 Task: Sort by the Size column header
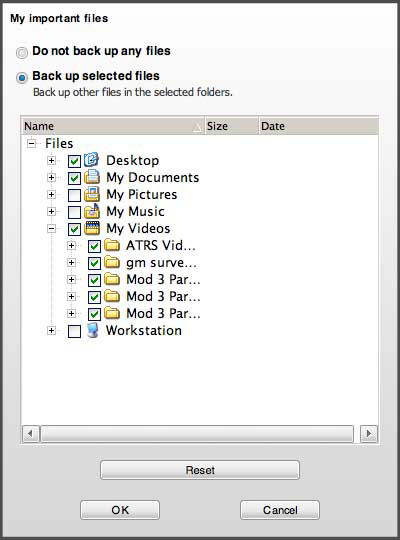232,126
